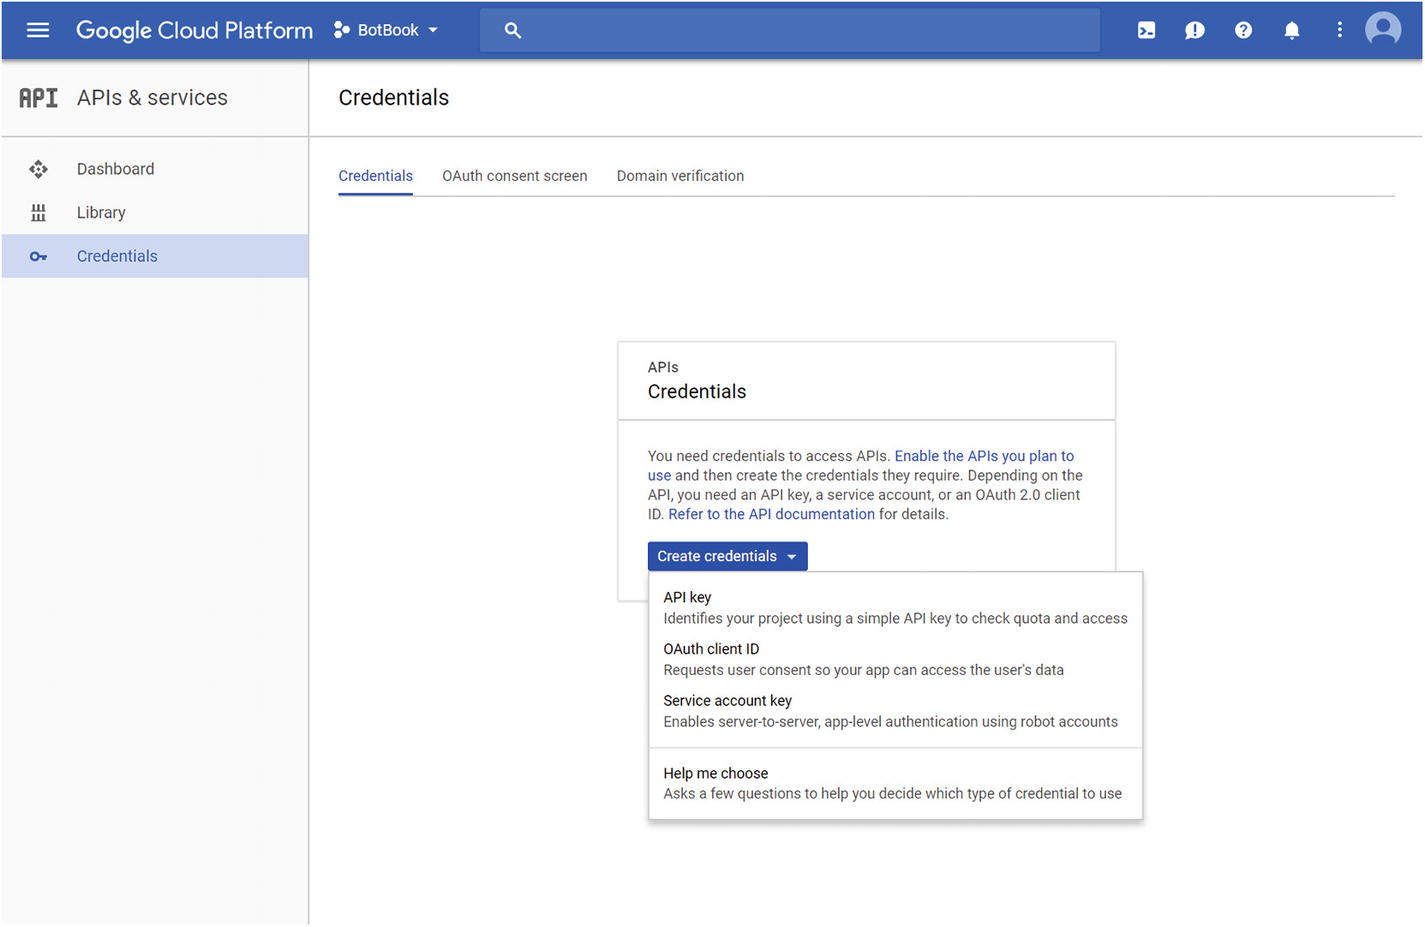
Task: Pick the Help me choose option
Action: [x=715, y=773]
